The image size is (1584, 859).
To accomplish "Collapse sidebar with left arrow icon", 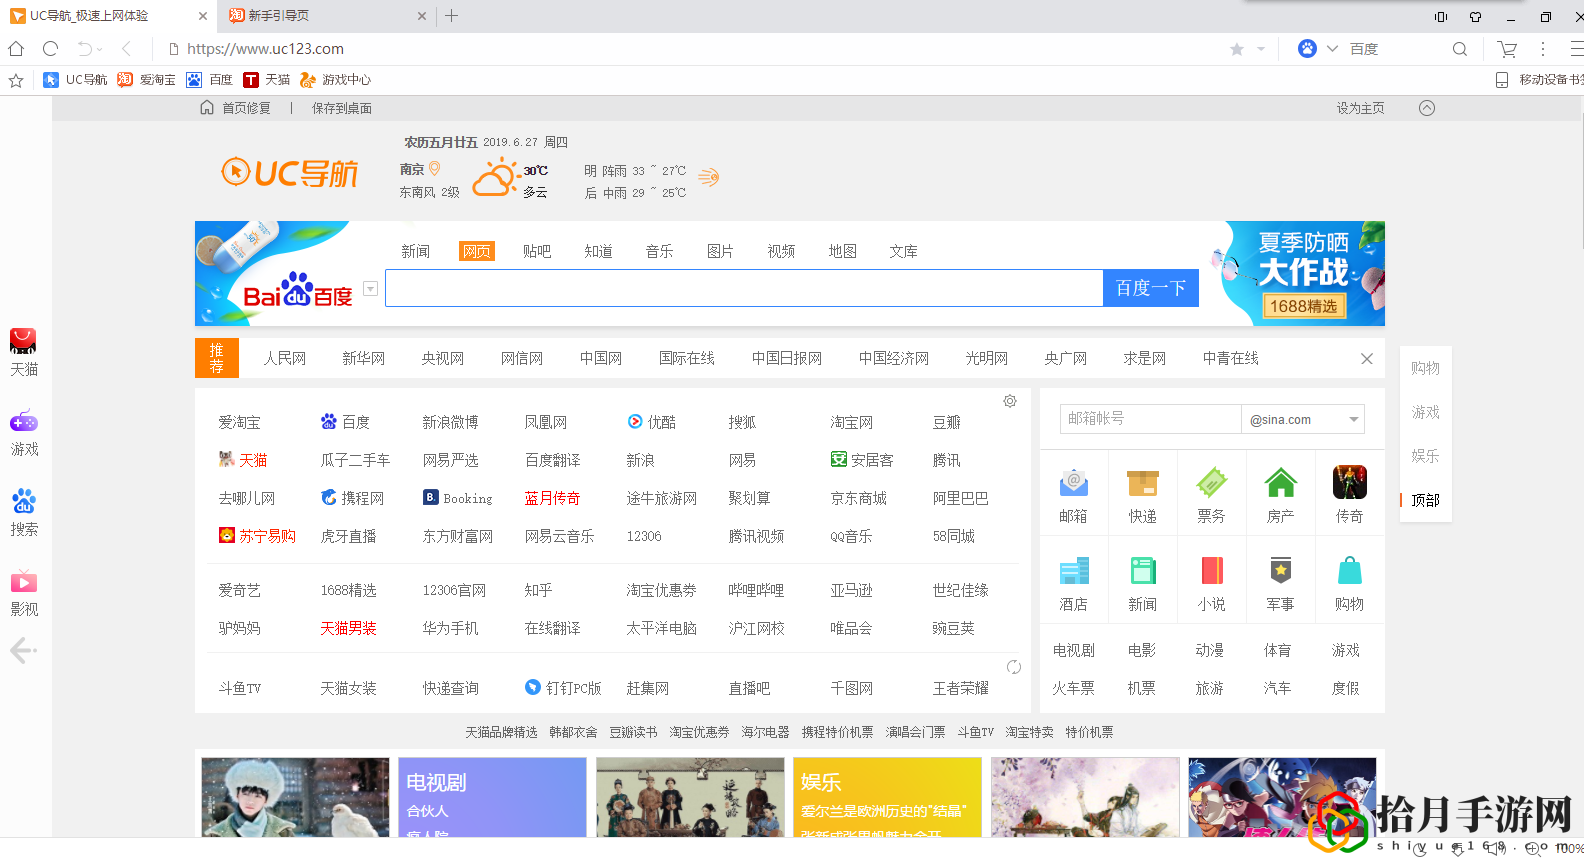I will [23, 651].
